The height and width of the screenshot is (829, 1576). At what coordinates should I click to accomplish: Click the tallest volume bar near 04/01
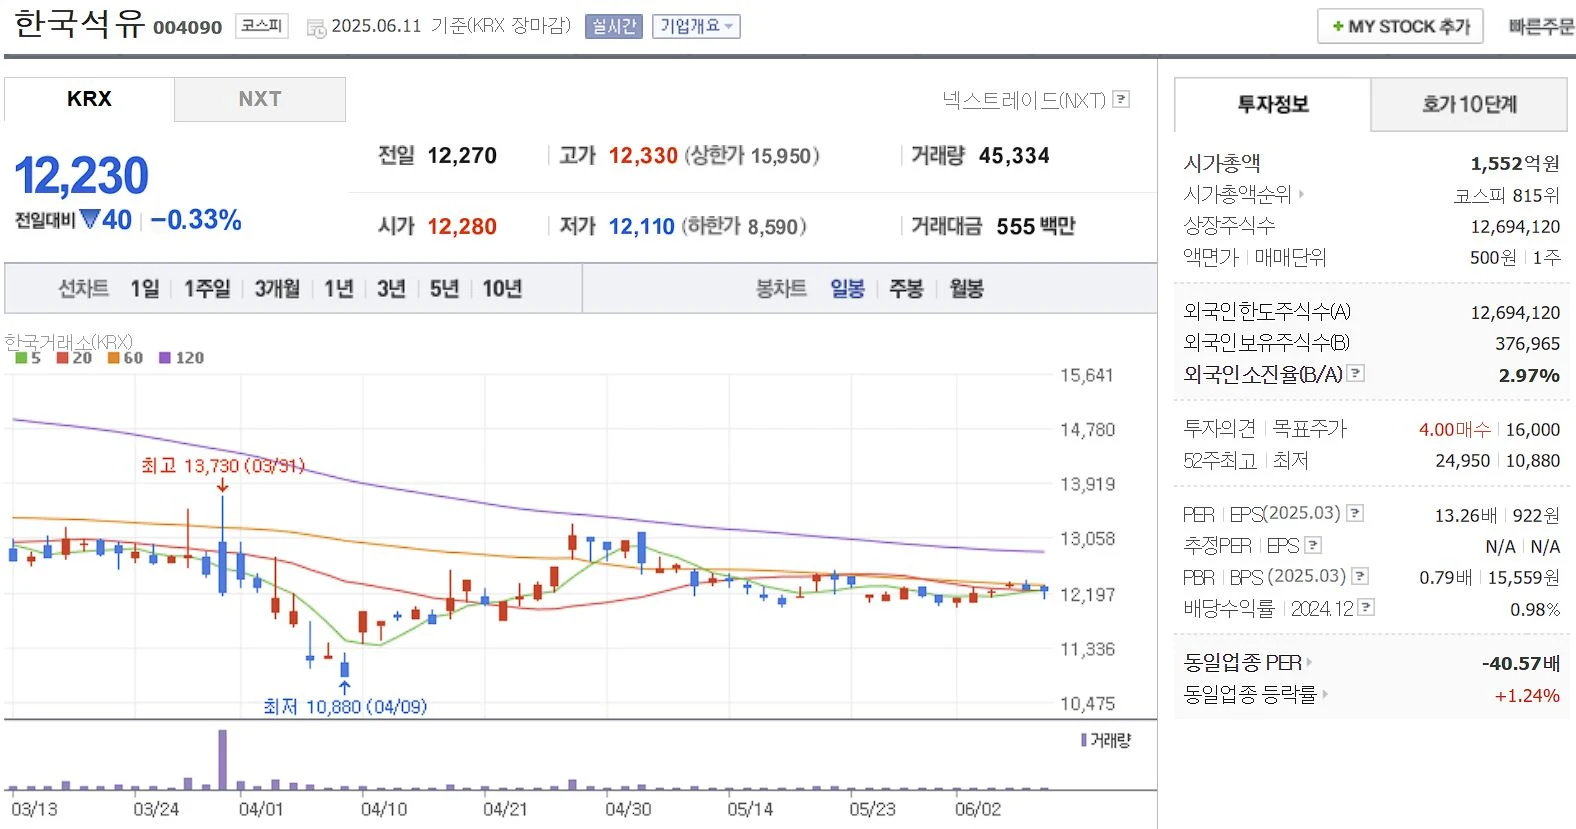[222, 760]
